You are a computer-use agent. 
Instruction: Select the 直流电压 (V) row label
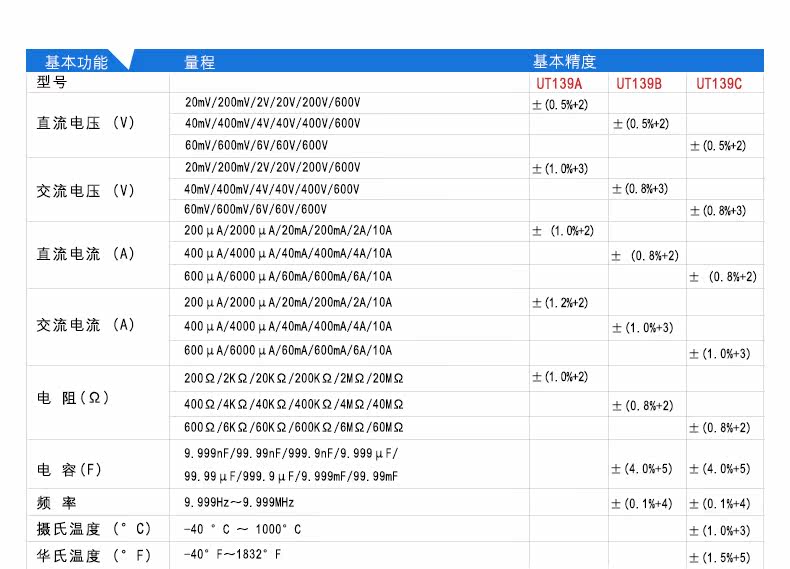(x=85, y=123)
